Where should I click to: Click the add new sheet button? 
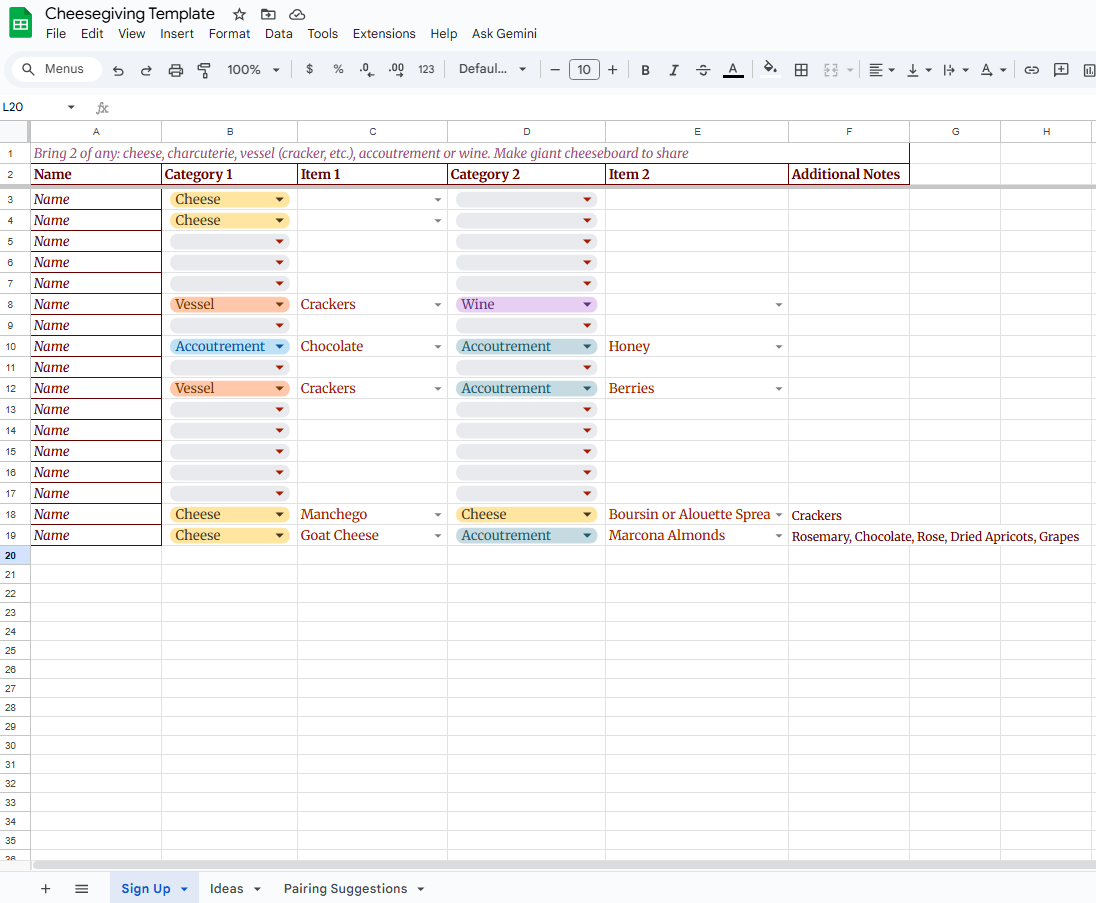45,889
